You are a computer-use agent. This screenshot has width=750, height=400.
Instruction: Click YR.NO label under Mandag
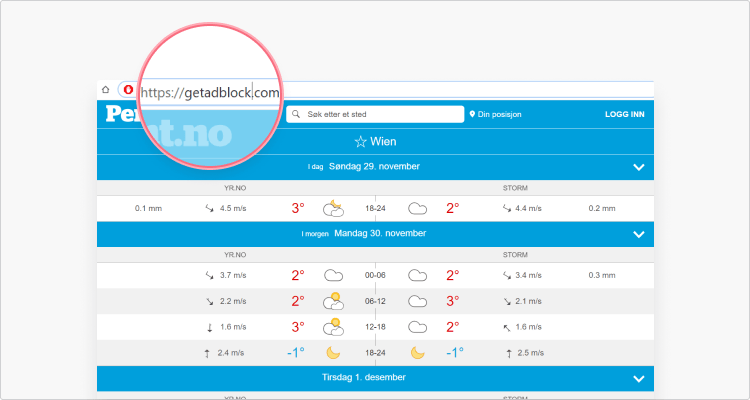(x=235, y=255)
